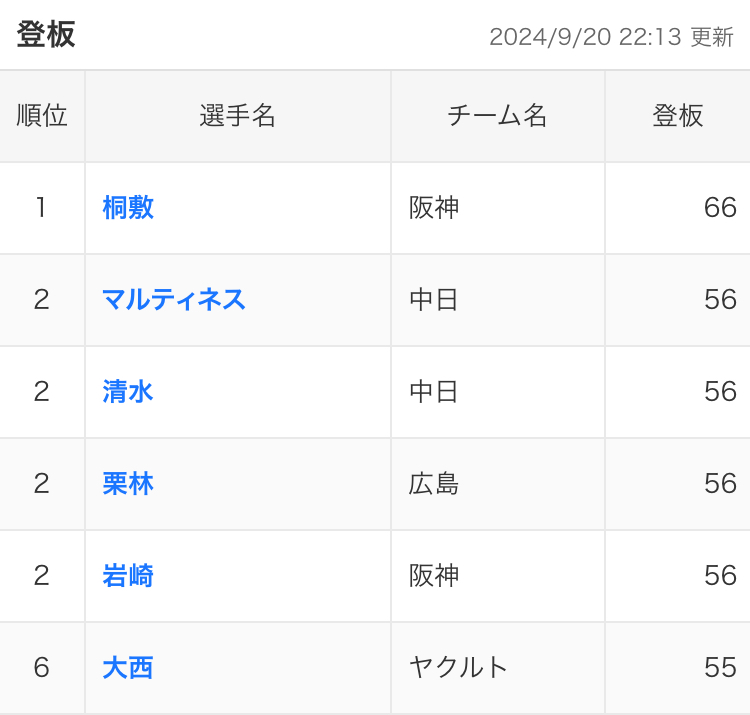Viewport: 750px width, 715px height.
Task: Select the チーム名 column header
Action: [x=497, y=116]
